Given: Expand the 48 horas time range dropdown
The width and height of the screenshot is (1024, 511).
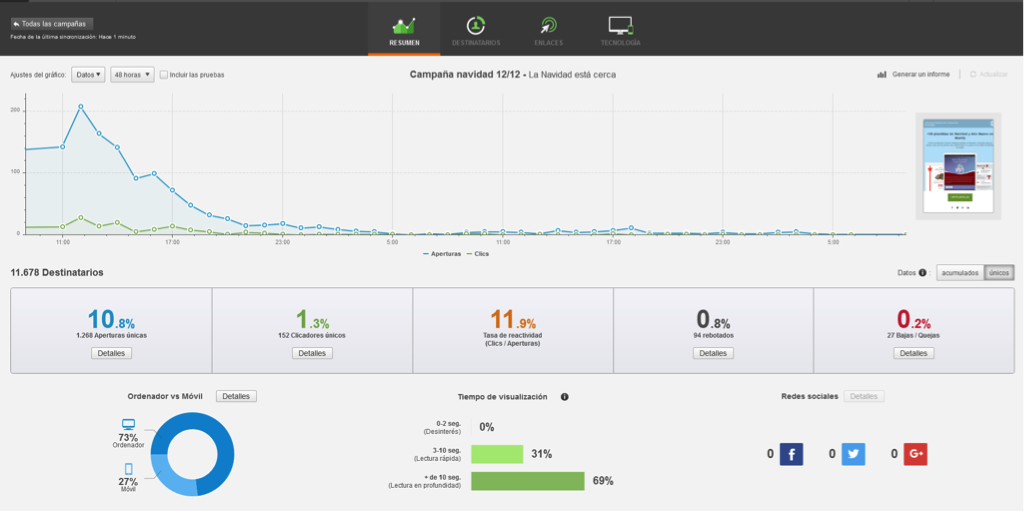Looking at the screenshot, I should pyautogui.click(x=132, y=74).
